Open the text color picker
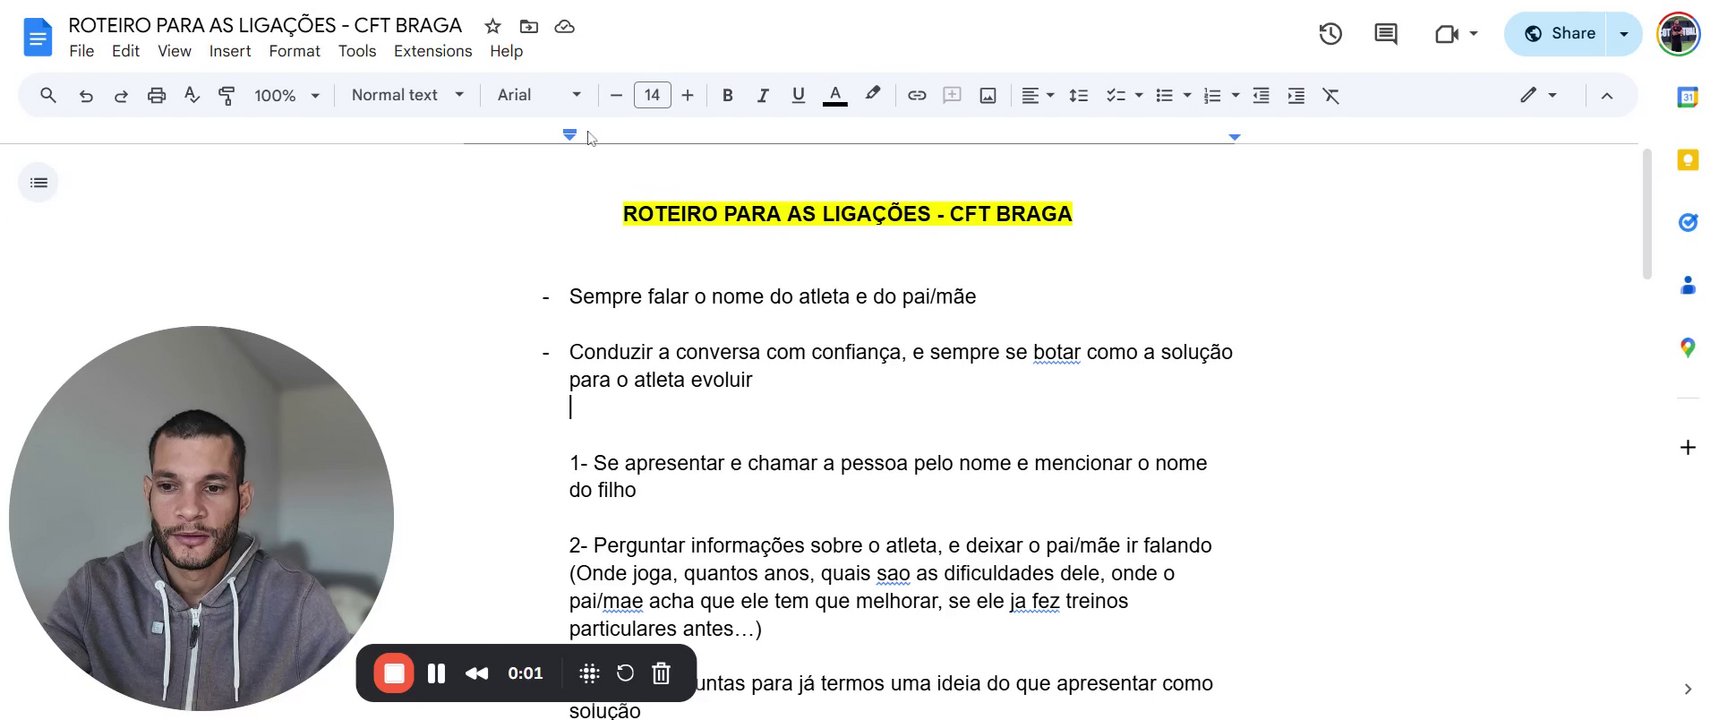Image resolution: width=1719 pixels, height=720 pixels. [835, 96]
